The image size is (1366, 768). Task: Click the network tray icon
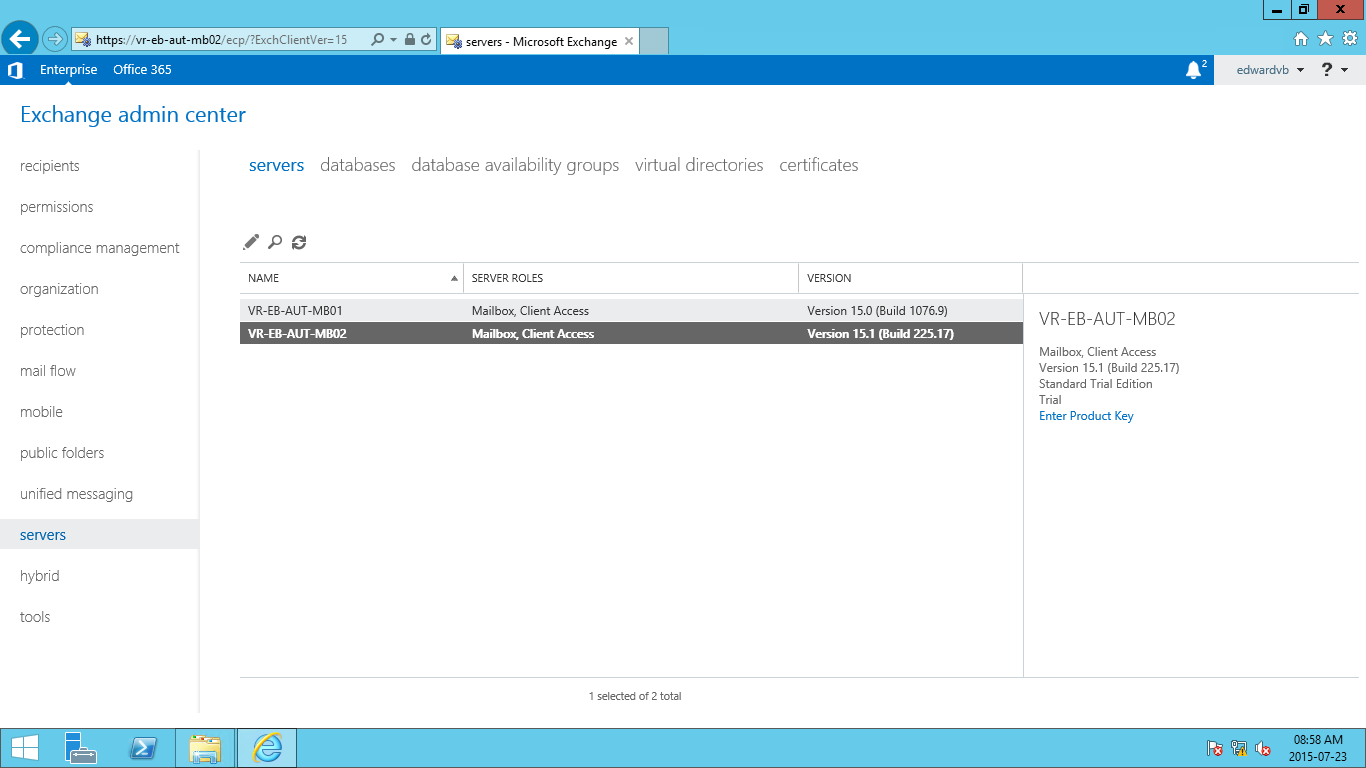pos(1239,748)
